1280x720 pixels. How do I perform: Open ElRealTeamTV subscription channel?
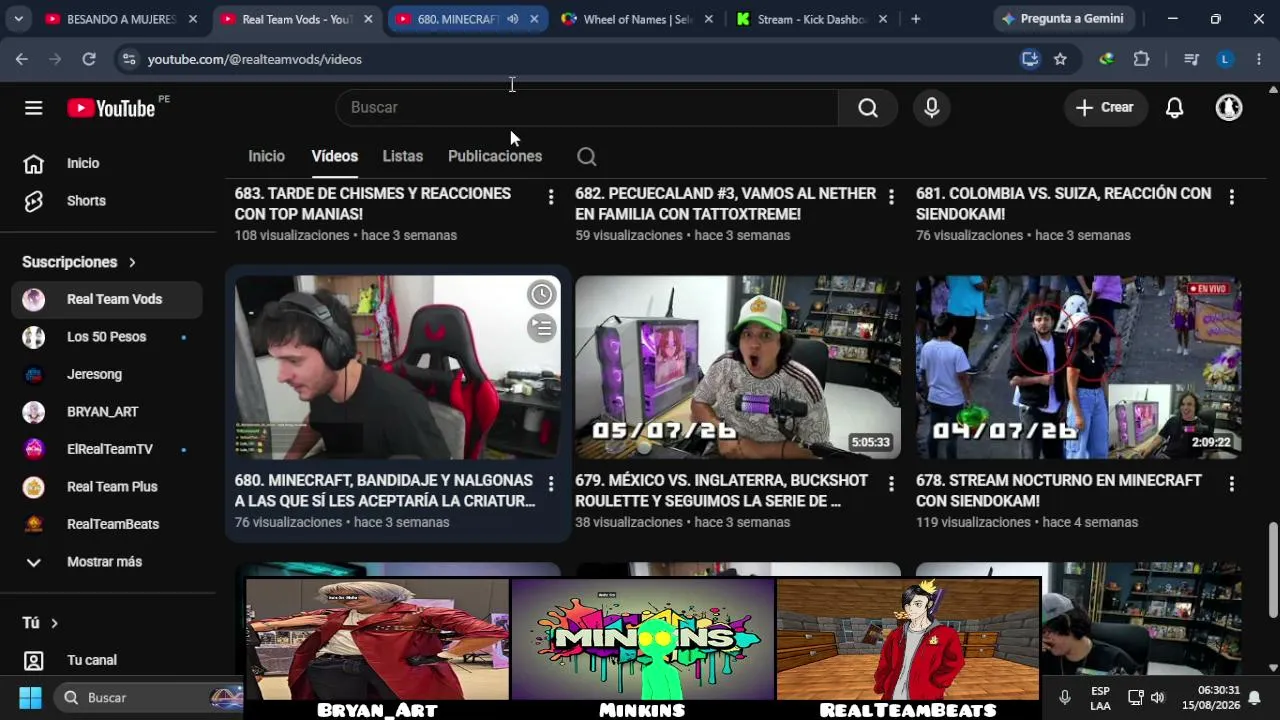108,449
